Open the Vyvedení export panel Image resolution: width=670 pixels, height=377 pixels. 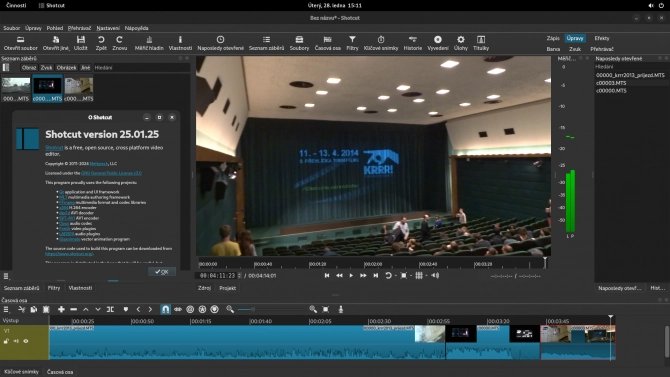(x=438, y=43)
